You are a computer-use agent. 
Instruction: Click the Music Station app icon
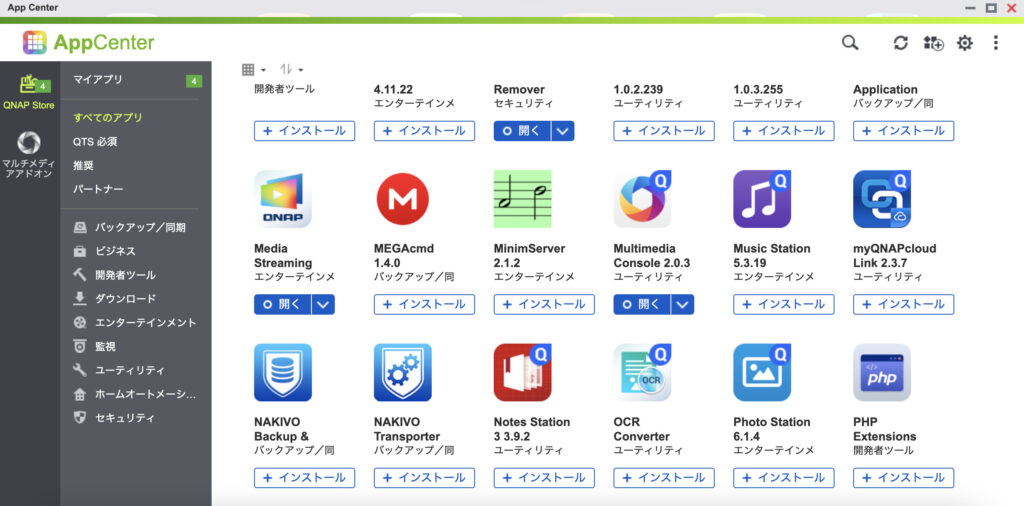(x=762, y=199)
